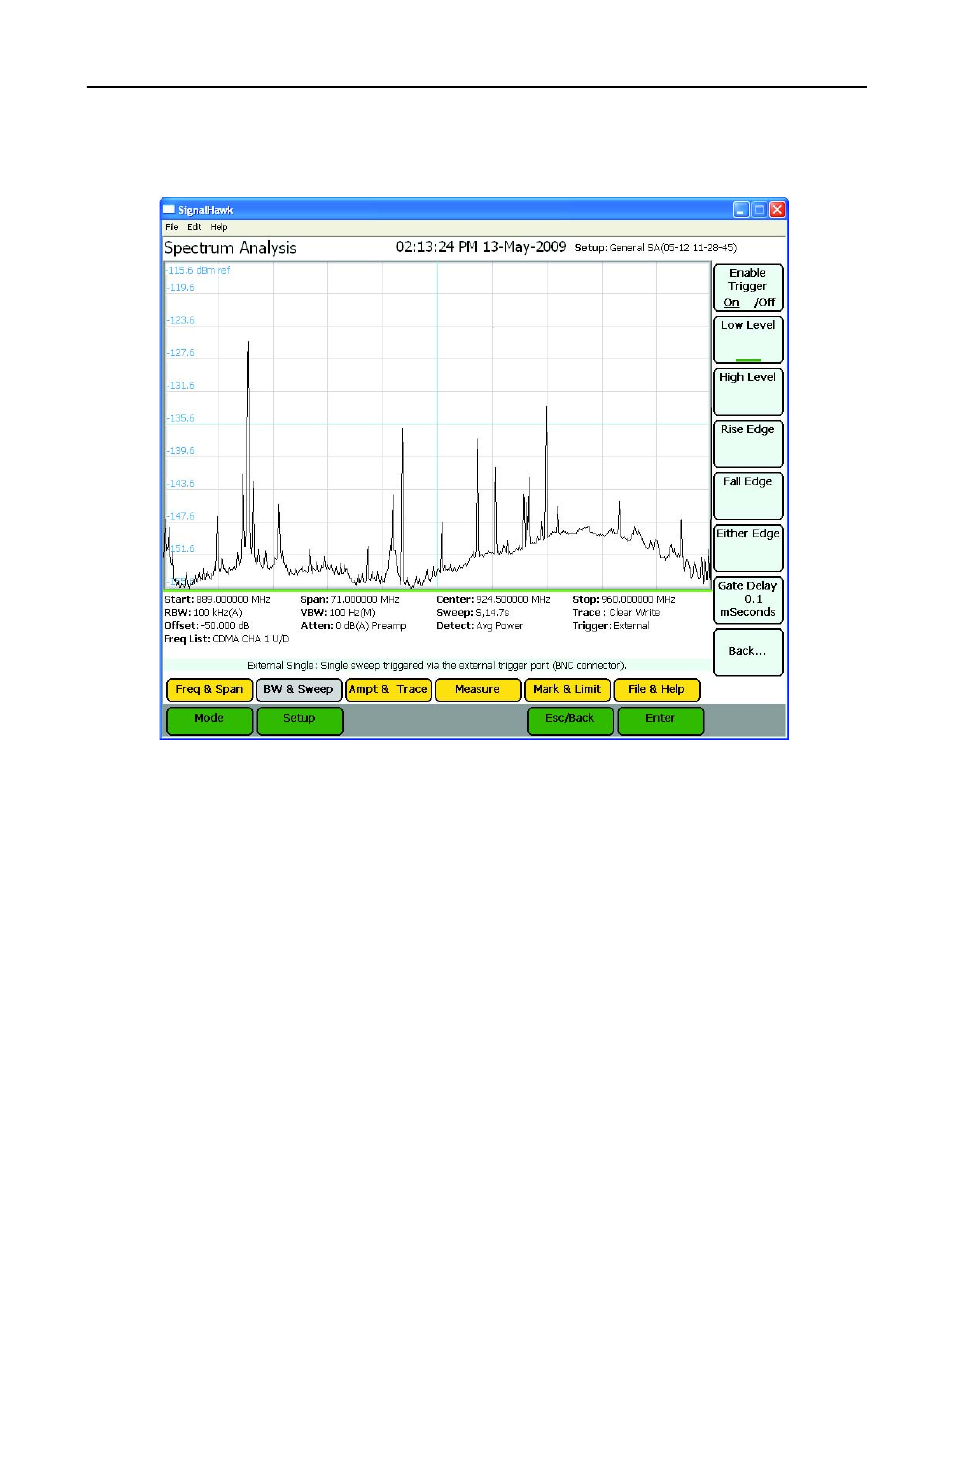Choose the Rise Edge trigger
Viewport: 954px width, 1474px height.
tap(747, 443)
